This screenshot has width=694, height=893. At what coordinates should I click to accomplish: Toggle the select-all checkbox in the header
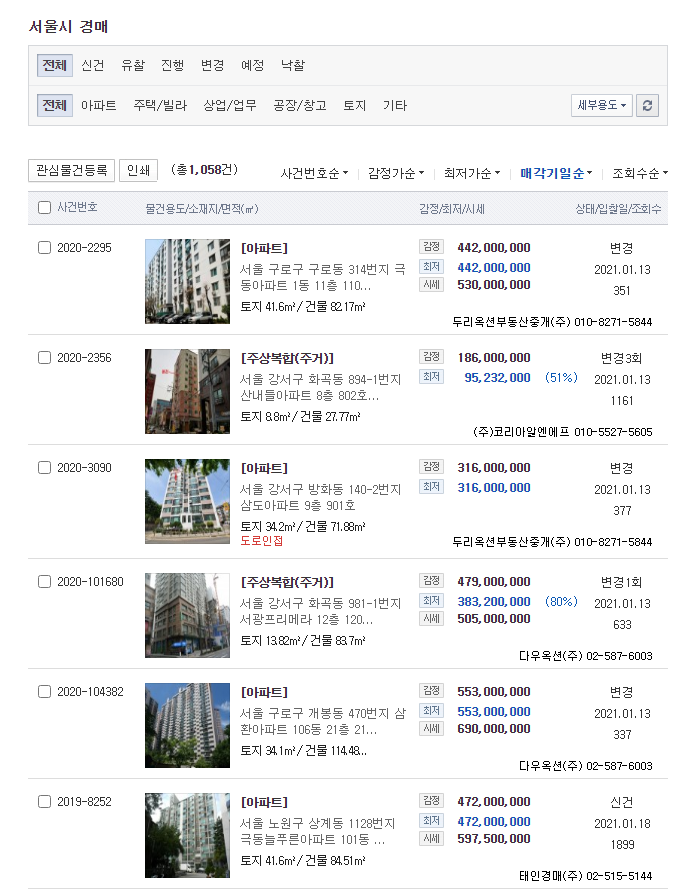pos(44,207)
